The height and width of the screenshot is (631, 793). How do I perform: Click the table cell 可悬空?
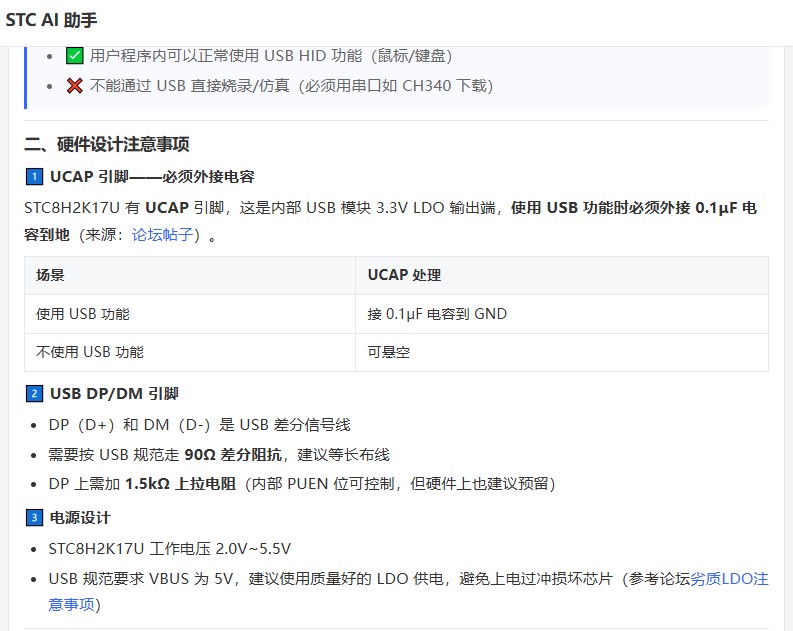562,352
